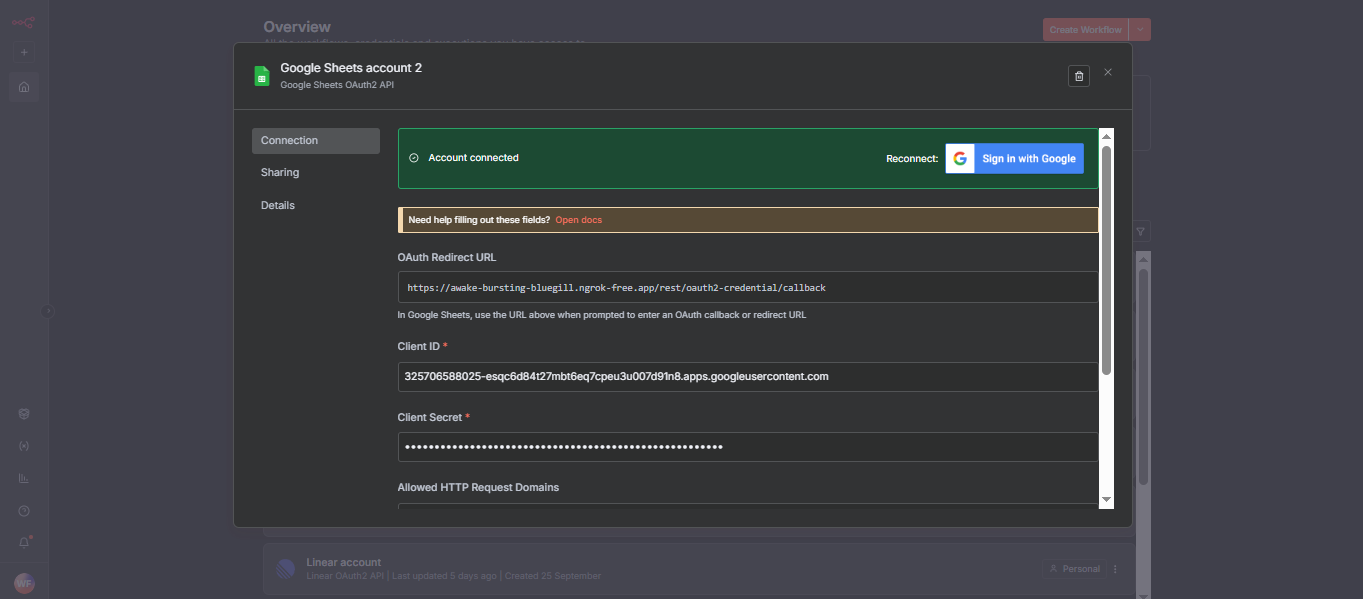Add a new workflow using the plus icon
The image size is (1363, 599).
point(23,51)
